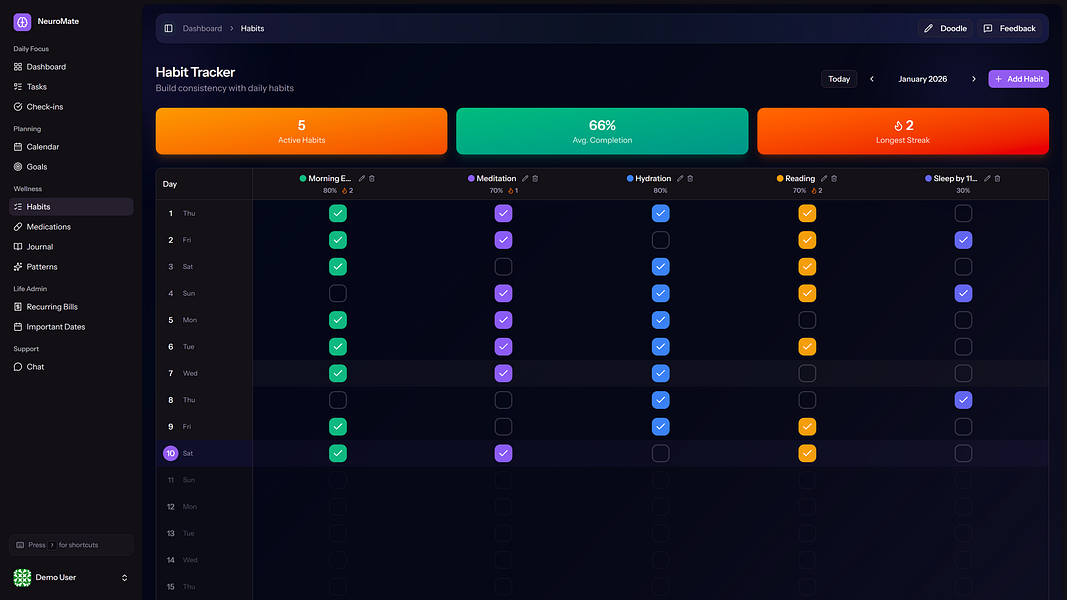Check Sleep by 11 for day 1 Thu
This screenshot has height=600, width=1067.
tap(963, 214)
